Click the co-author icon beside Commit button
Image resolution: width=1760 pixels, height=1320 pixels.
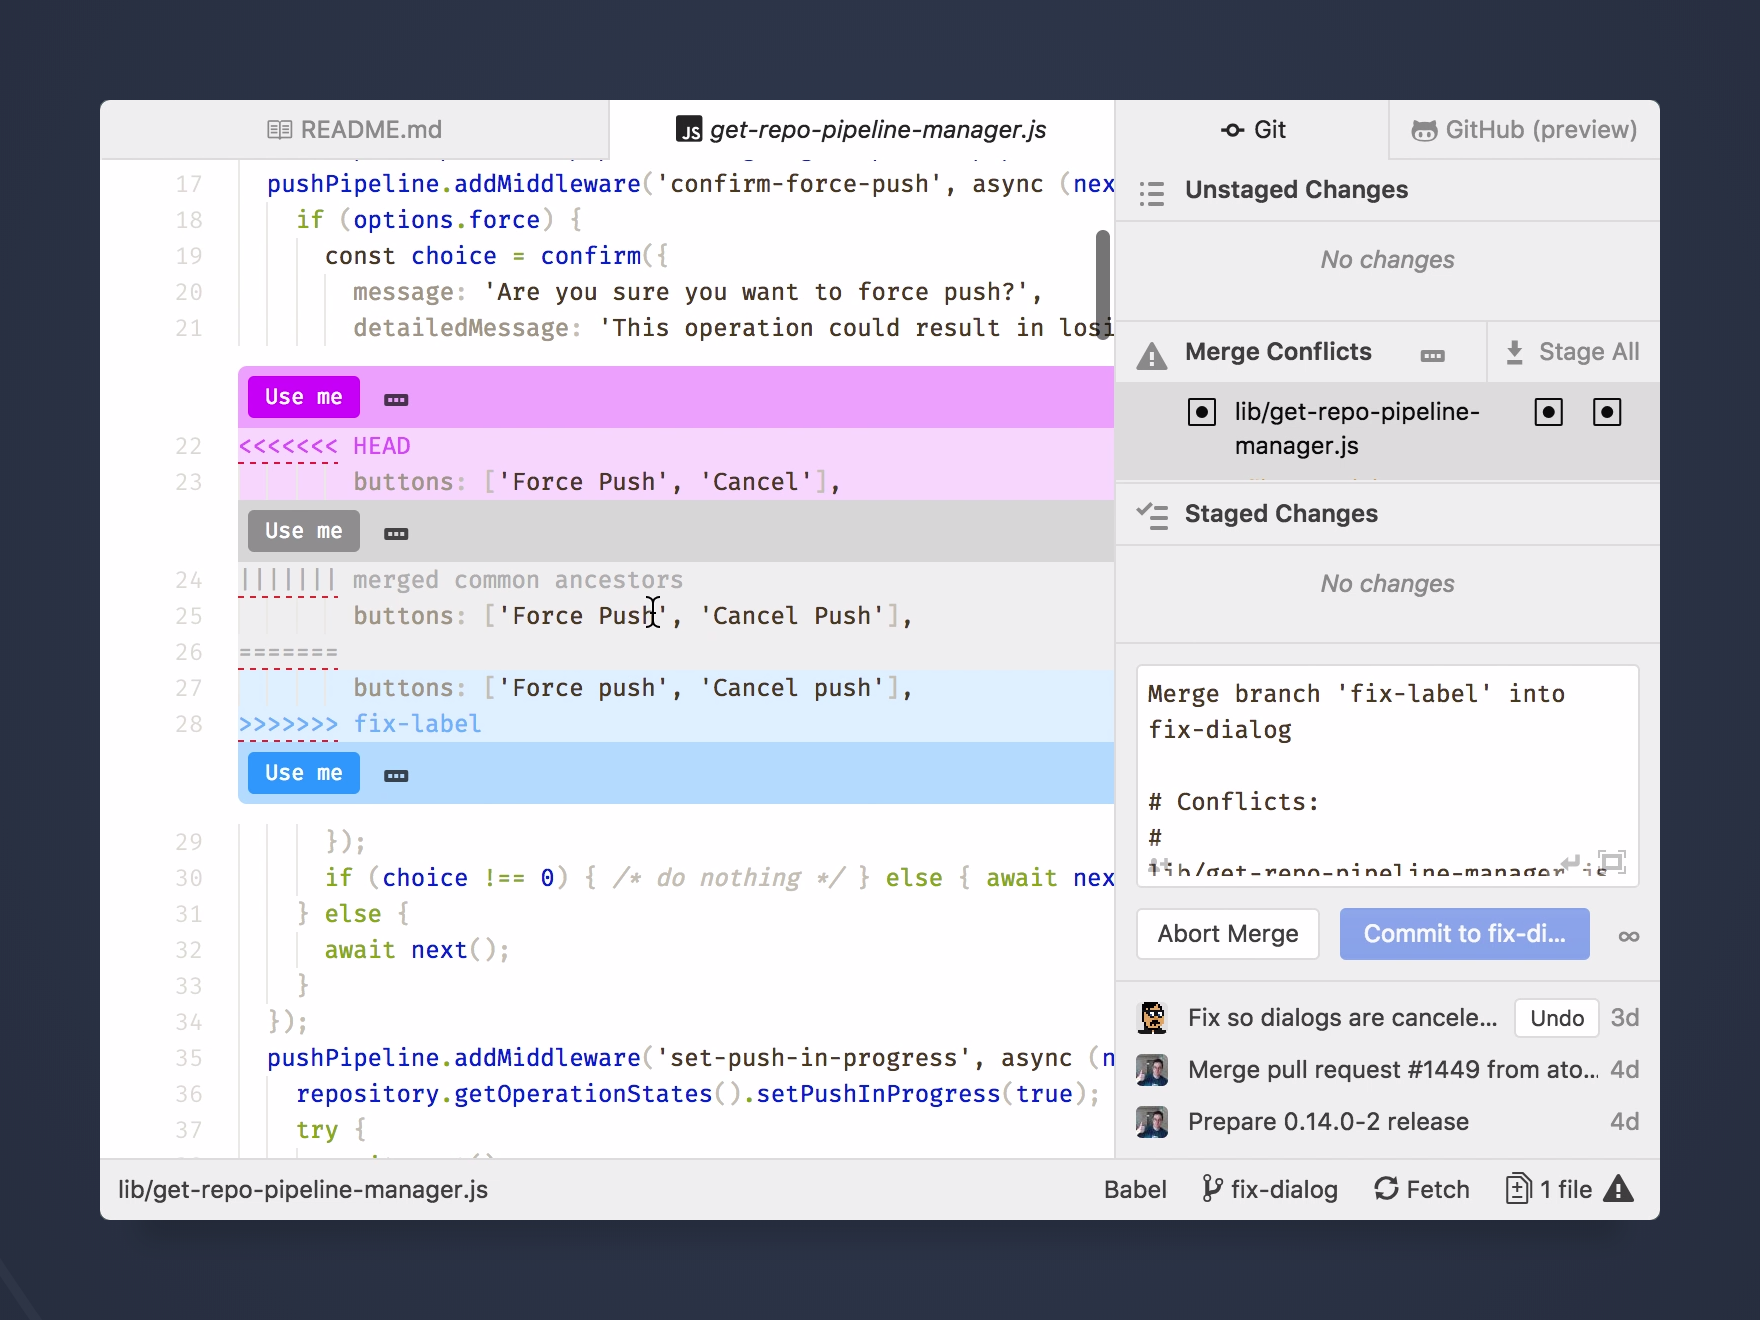[x=1629, y=936]
